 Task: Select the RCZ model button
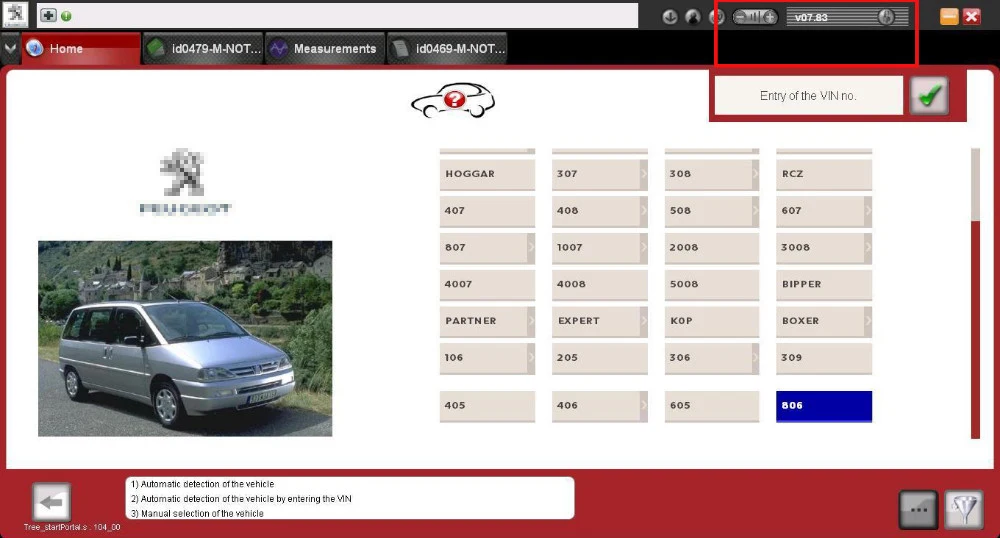click(x=824, y=174)
